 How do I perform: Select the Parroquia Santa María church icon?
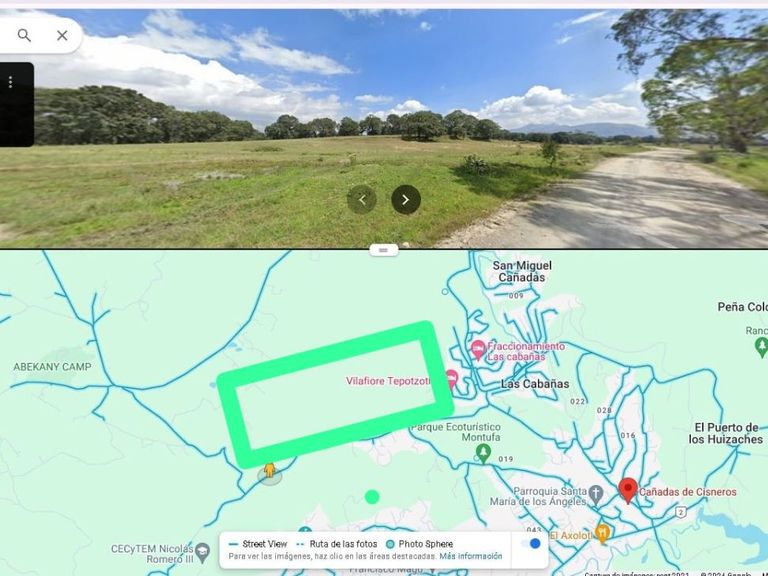click(595, 495)
